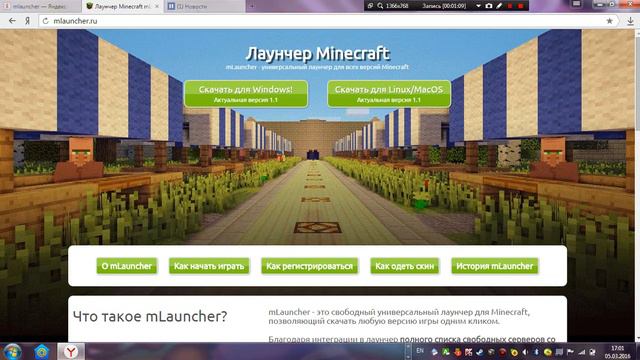Open the Action Center flag icon
The height and width of the screenshot is (360, 640).
click(x=570, y=352)
